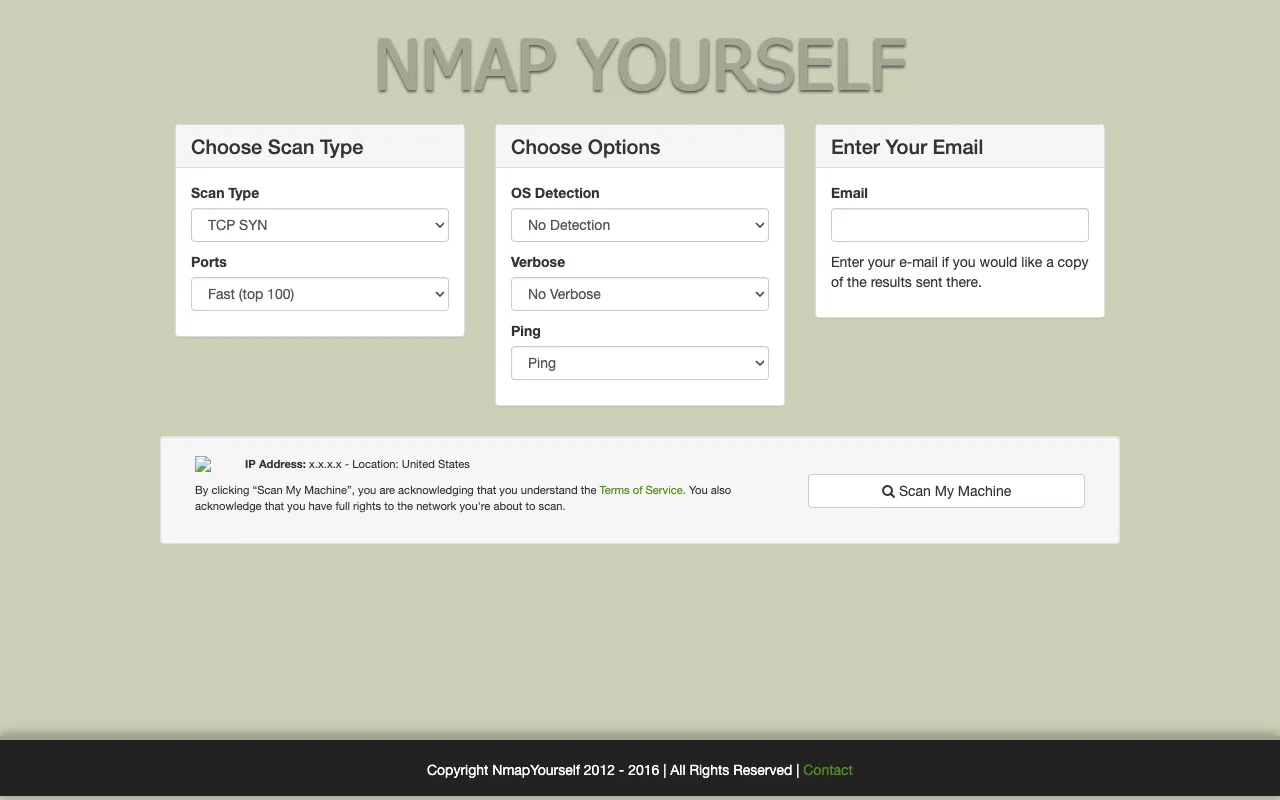Screen dimensions: 1280x800
Task: Follow the Contact link in the footer
Action: click(x=828, y=770)
